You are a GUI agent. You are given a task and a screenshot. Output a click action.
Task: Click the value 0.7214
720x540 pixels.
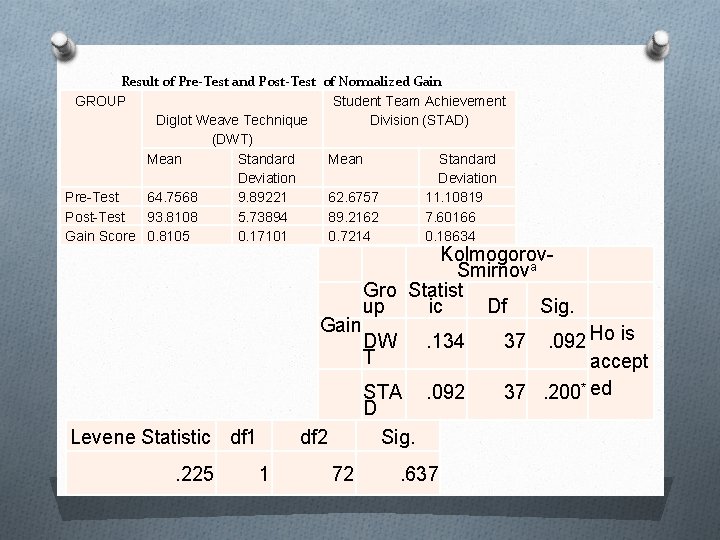pos(349,236)
